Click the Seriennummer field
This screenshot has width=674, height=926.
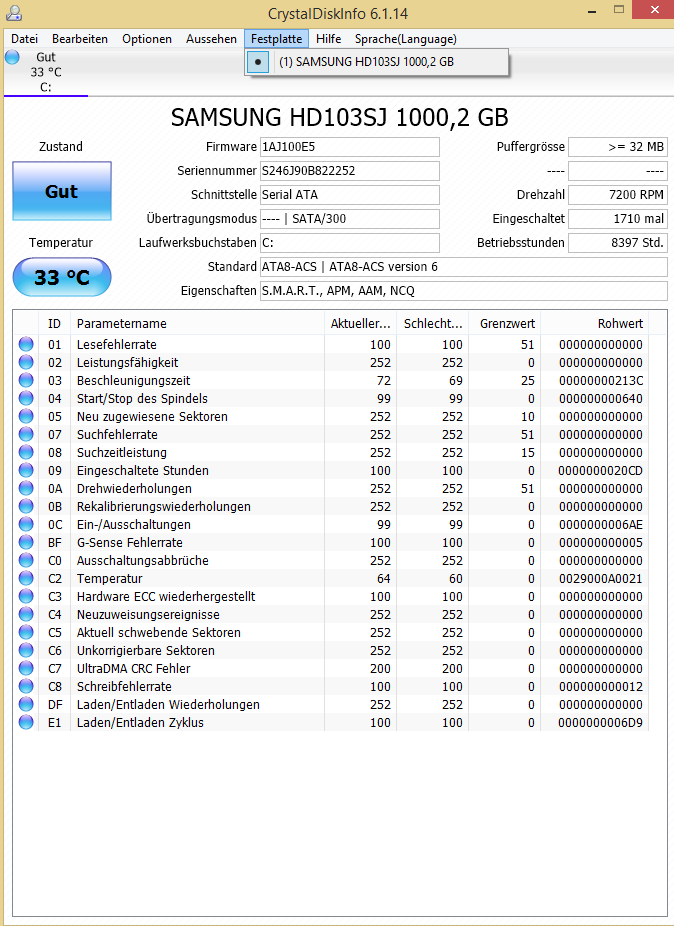tap(350, 171)
